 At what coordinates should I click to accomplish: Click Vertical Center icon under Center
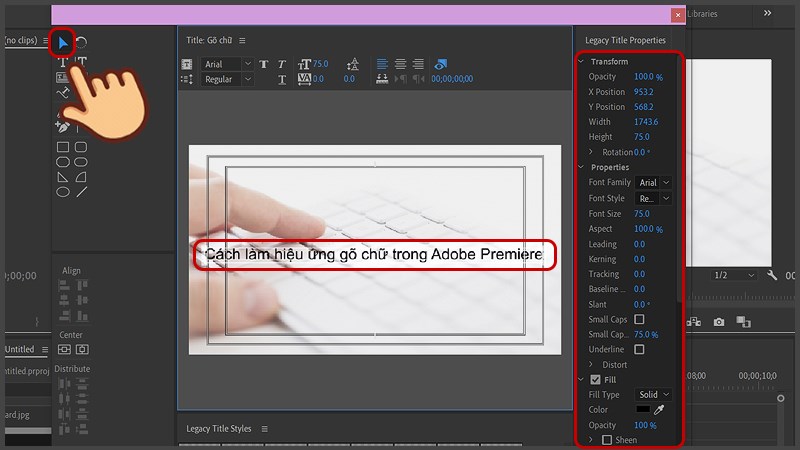click(x=64, y=349)
